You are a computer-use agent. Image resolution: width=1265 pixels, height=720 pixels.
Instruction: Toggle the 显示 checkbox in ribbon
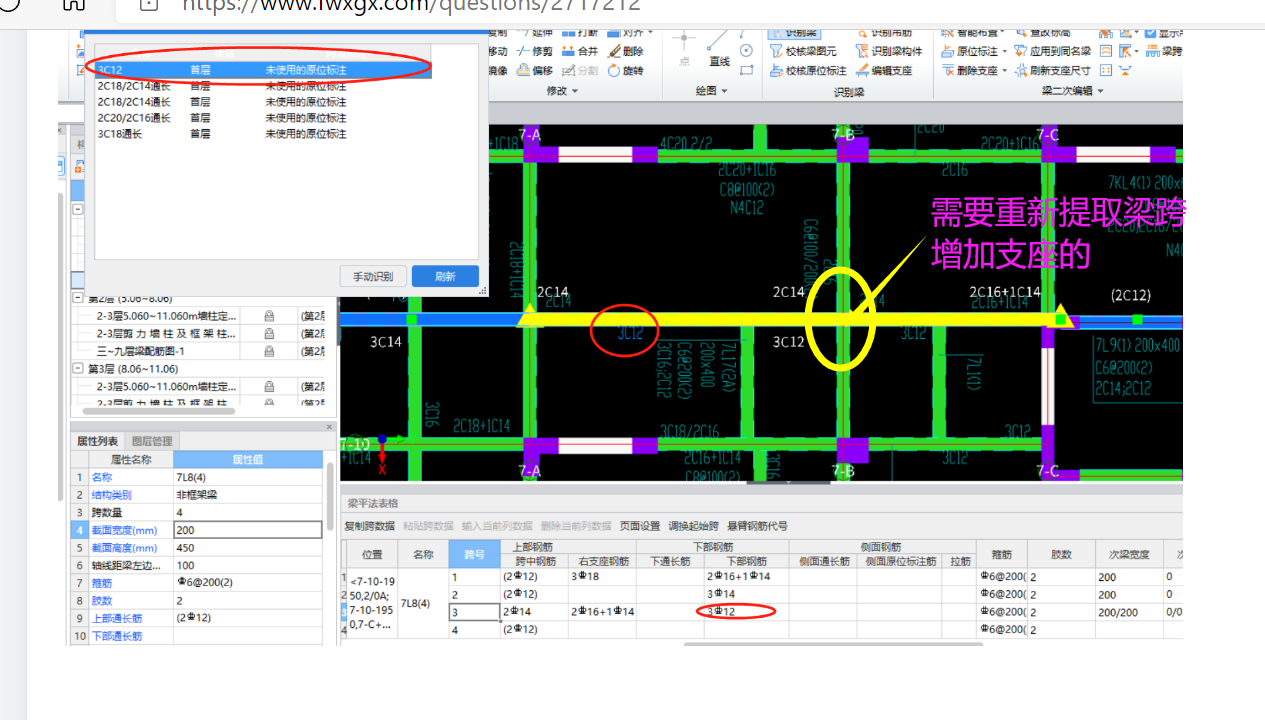point(1151,33)
